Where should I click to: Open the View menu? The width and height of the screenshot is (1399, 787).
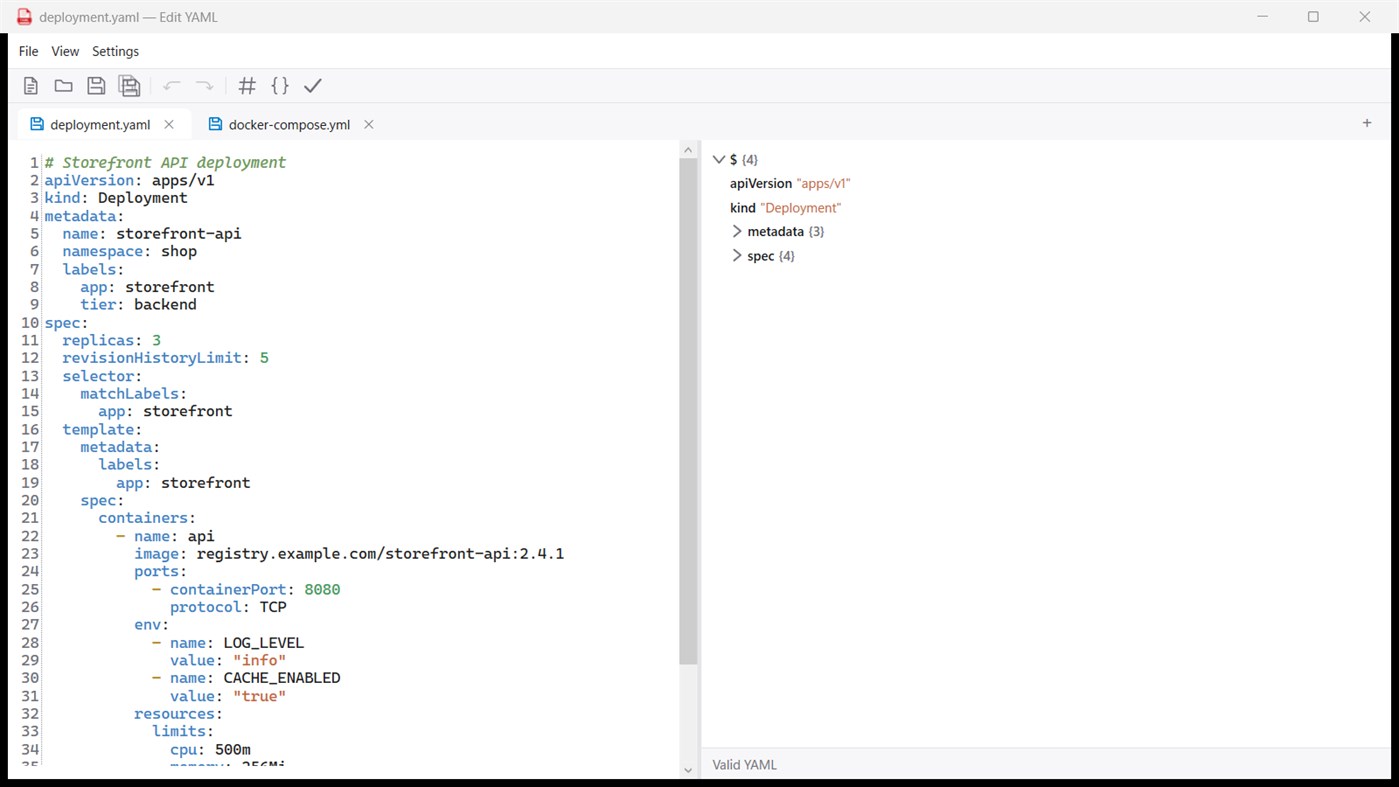[65, 51]
